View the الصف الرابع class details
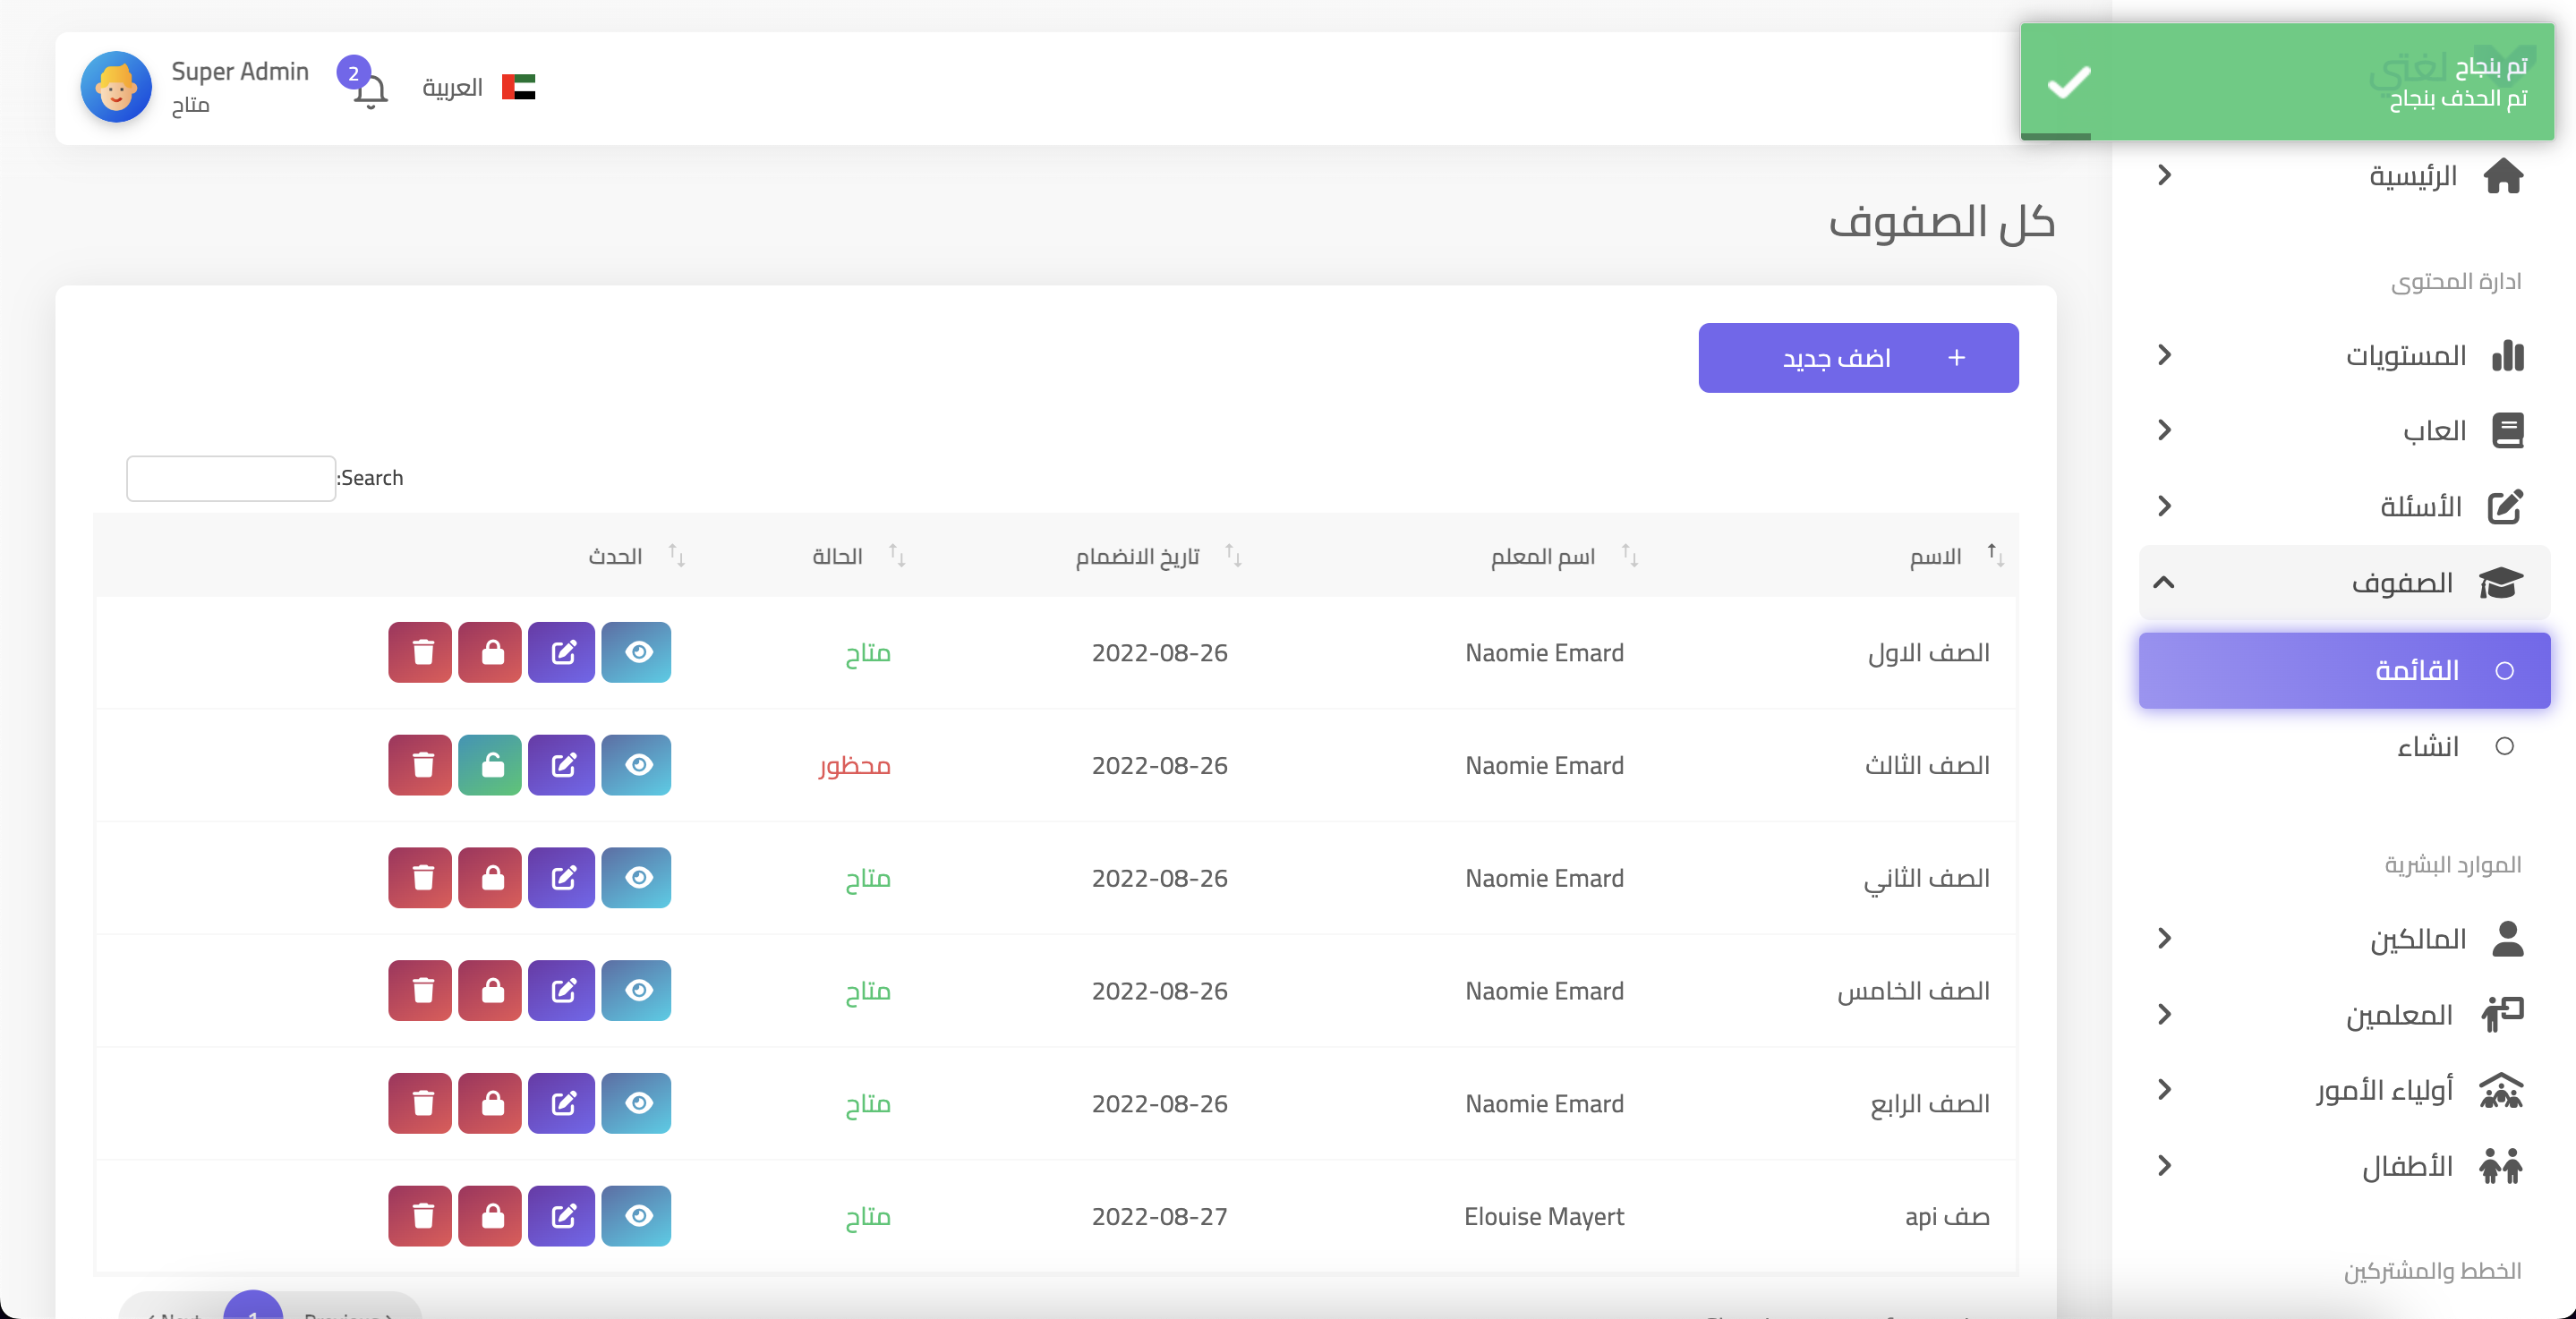This screenshot has width=2576, height=1319. point(637,1103)
